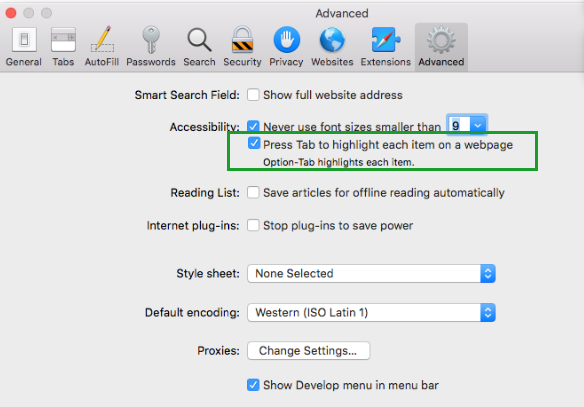This screenshot has height=407, width=584.
Task: Select the Advanced gear tab
Action: [441, 47]
